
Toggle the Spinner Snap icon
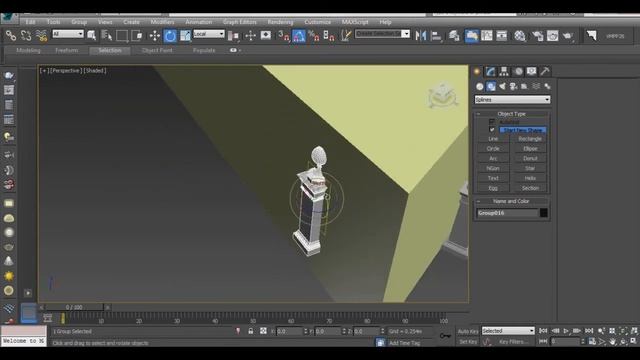point(329,36)
